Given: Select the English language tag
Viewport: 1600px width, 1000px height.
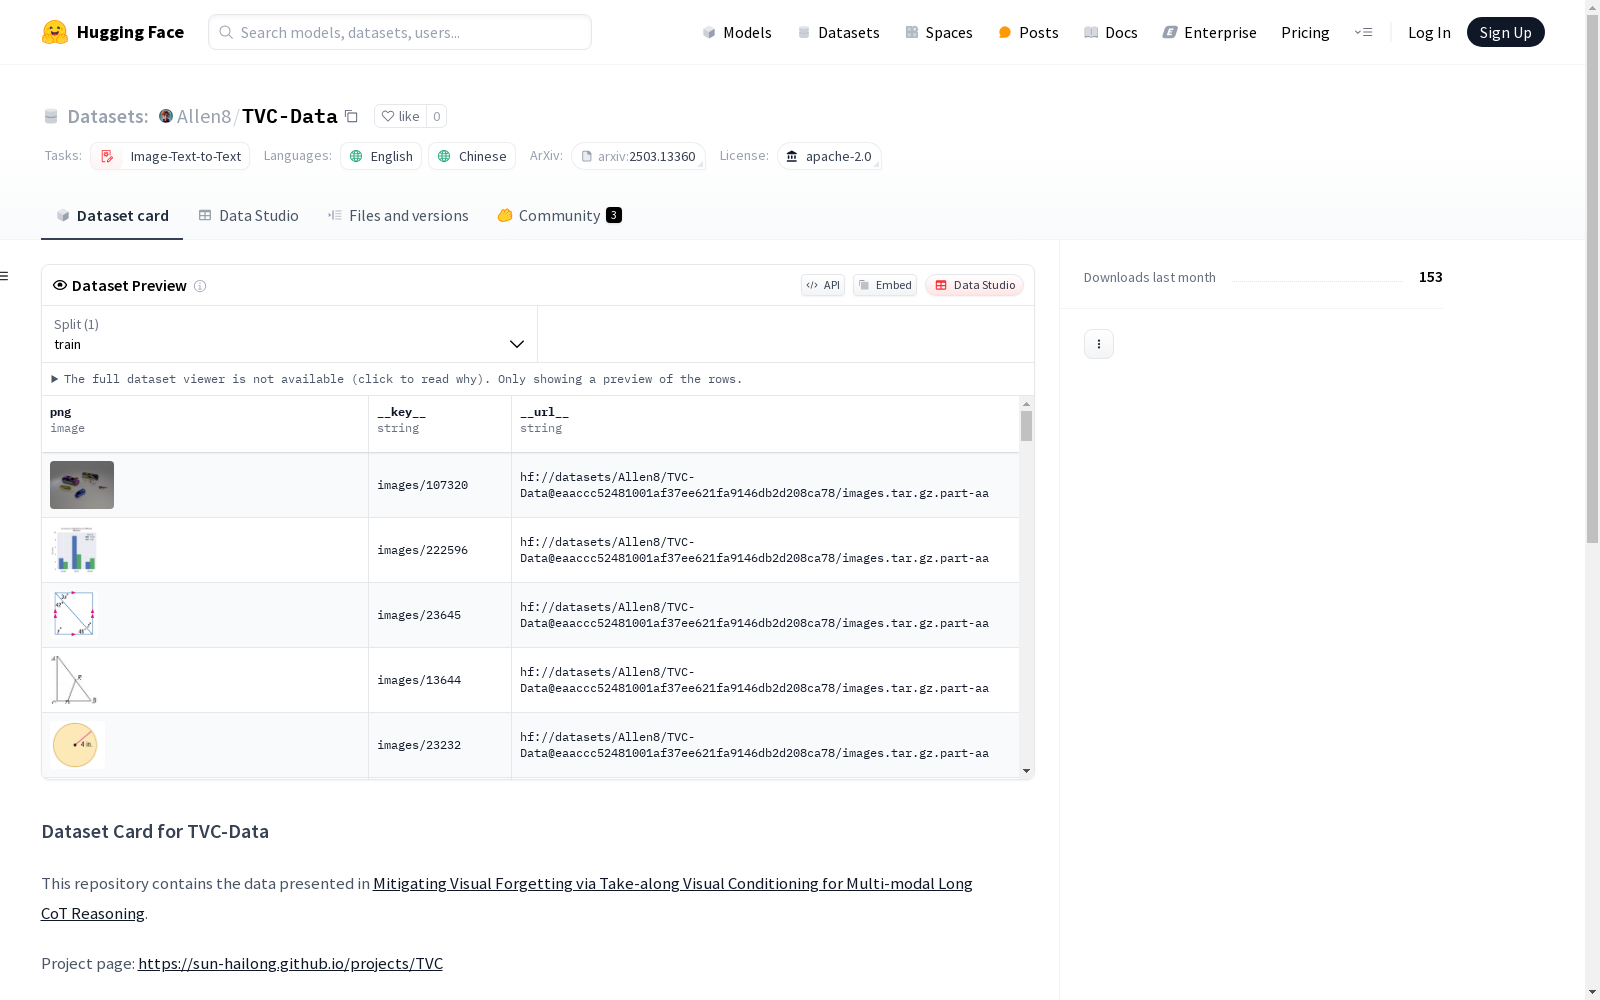Looking at the screenshot, I should [x=381, y=156].
